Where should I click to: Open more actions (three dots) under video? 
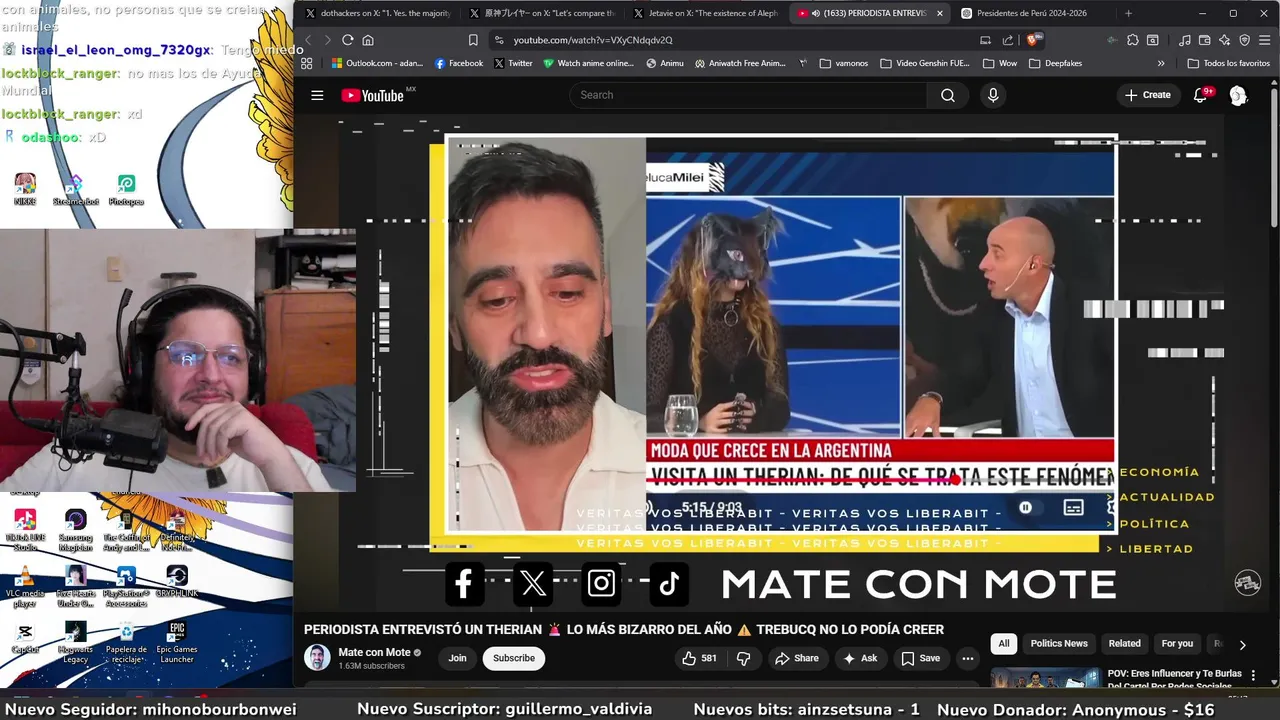(967, 658)
